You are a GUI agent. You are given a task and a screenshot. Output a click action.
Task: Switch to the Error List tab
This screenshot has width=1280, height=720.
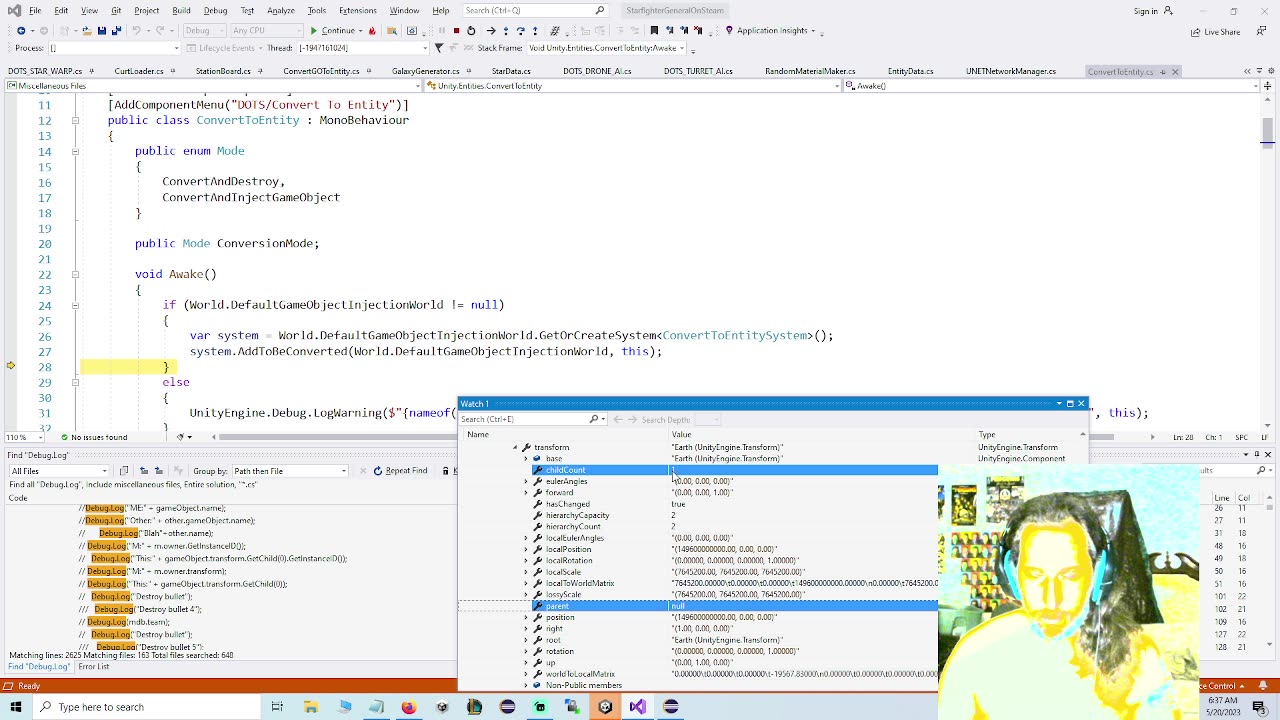pos(94,667)
